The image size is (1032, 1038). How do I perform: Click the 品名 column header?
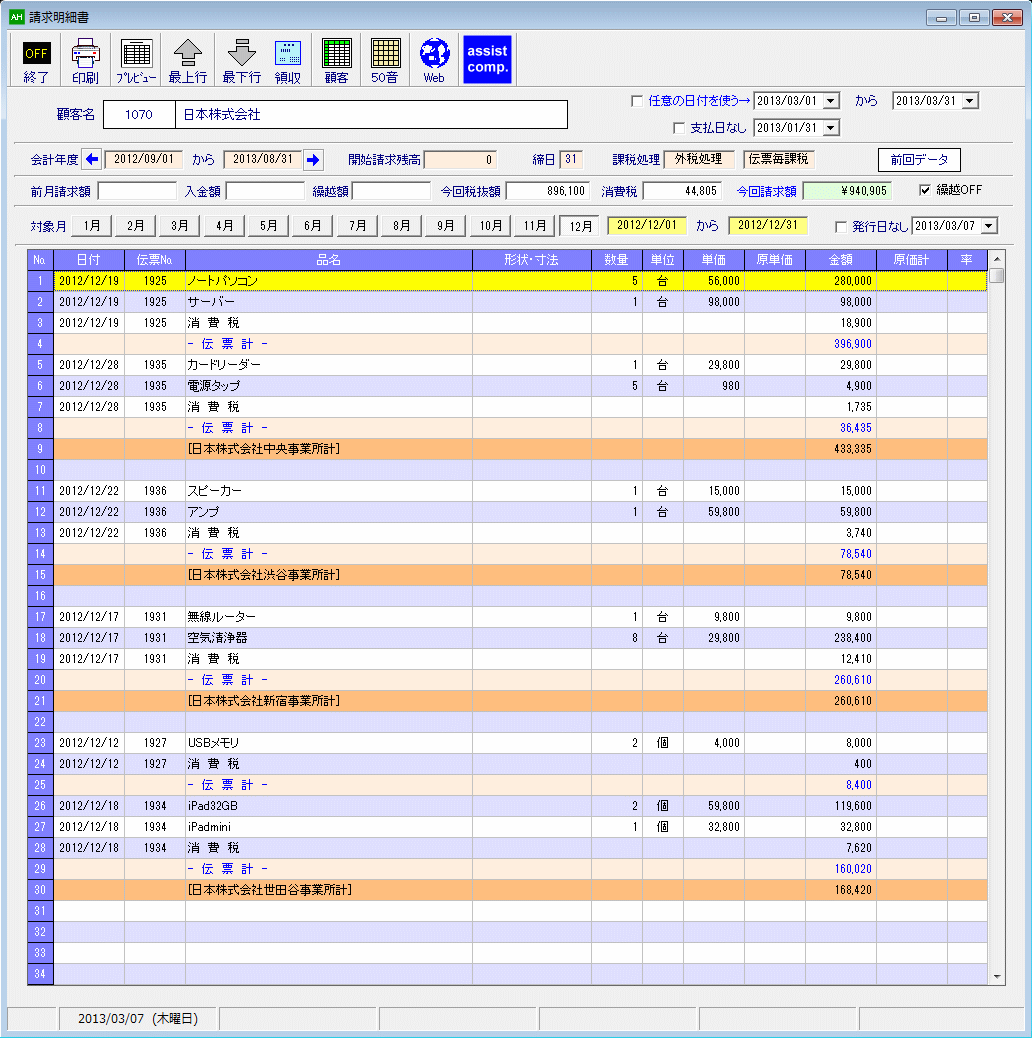click(329, 260)
